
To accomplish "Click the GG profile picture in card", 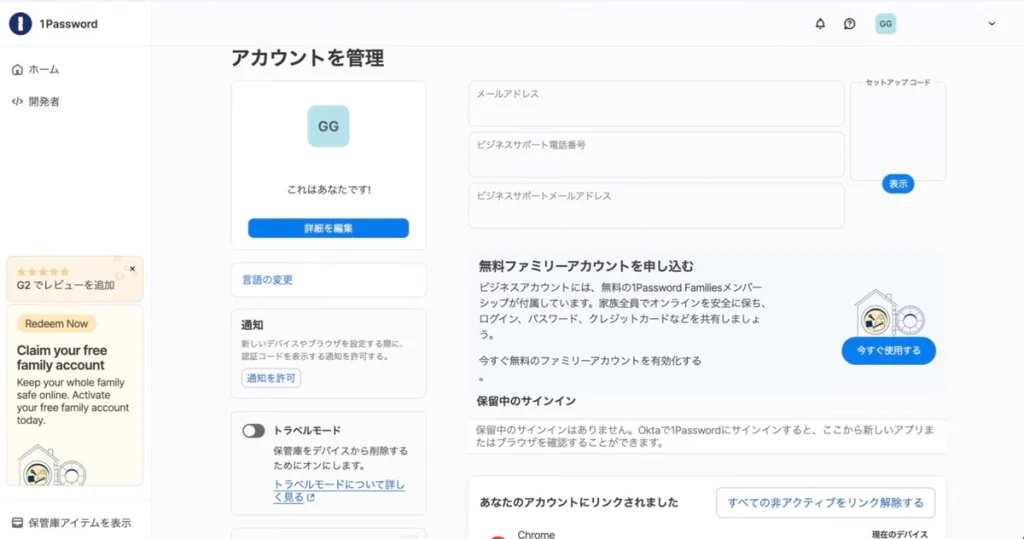I will tap(328, 127).
